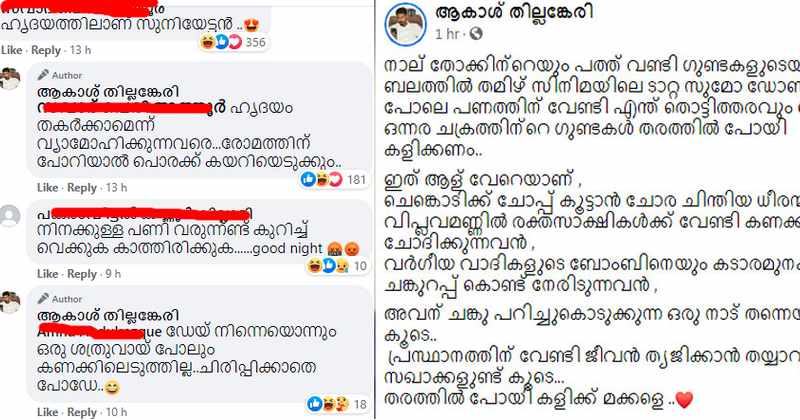The width and height of the screenshot is (800, 420).
Task: Open the grey default avatar of commenter
Action: pyautogui.click(x=10, y=216)
